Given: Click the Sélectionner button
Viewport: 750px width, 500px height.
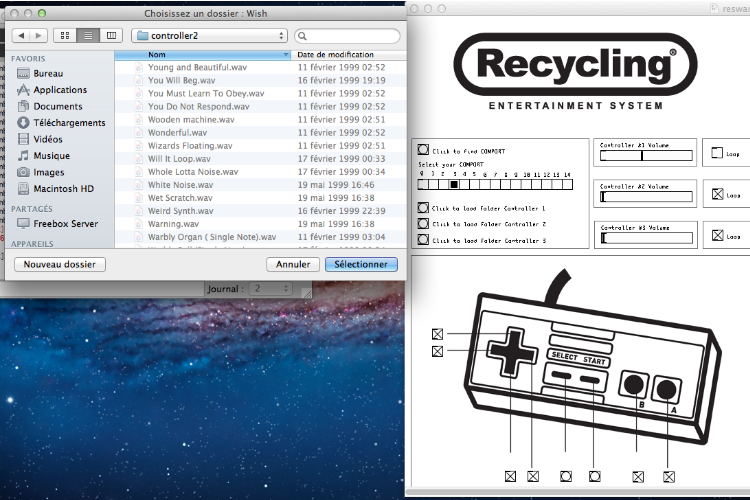Looking at the screenshot, I should 361,264.
